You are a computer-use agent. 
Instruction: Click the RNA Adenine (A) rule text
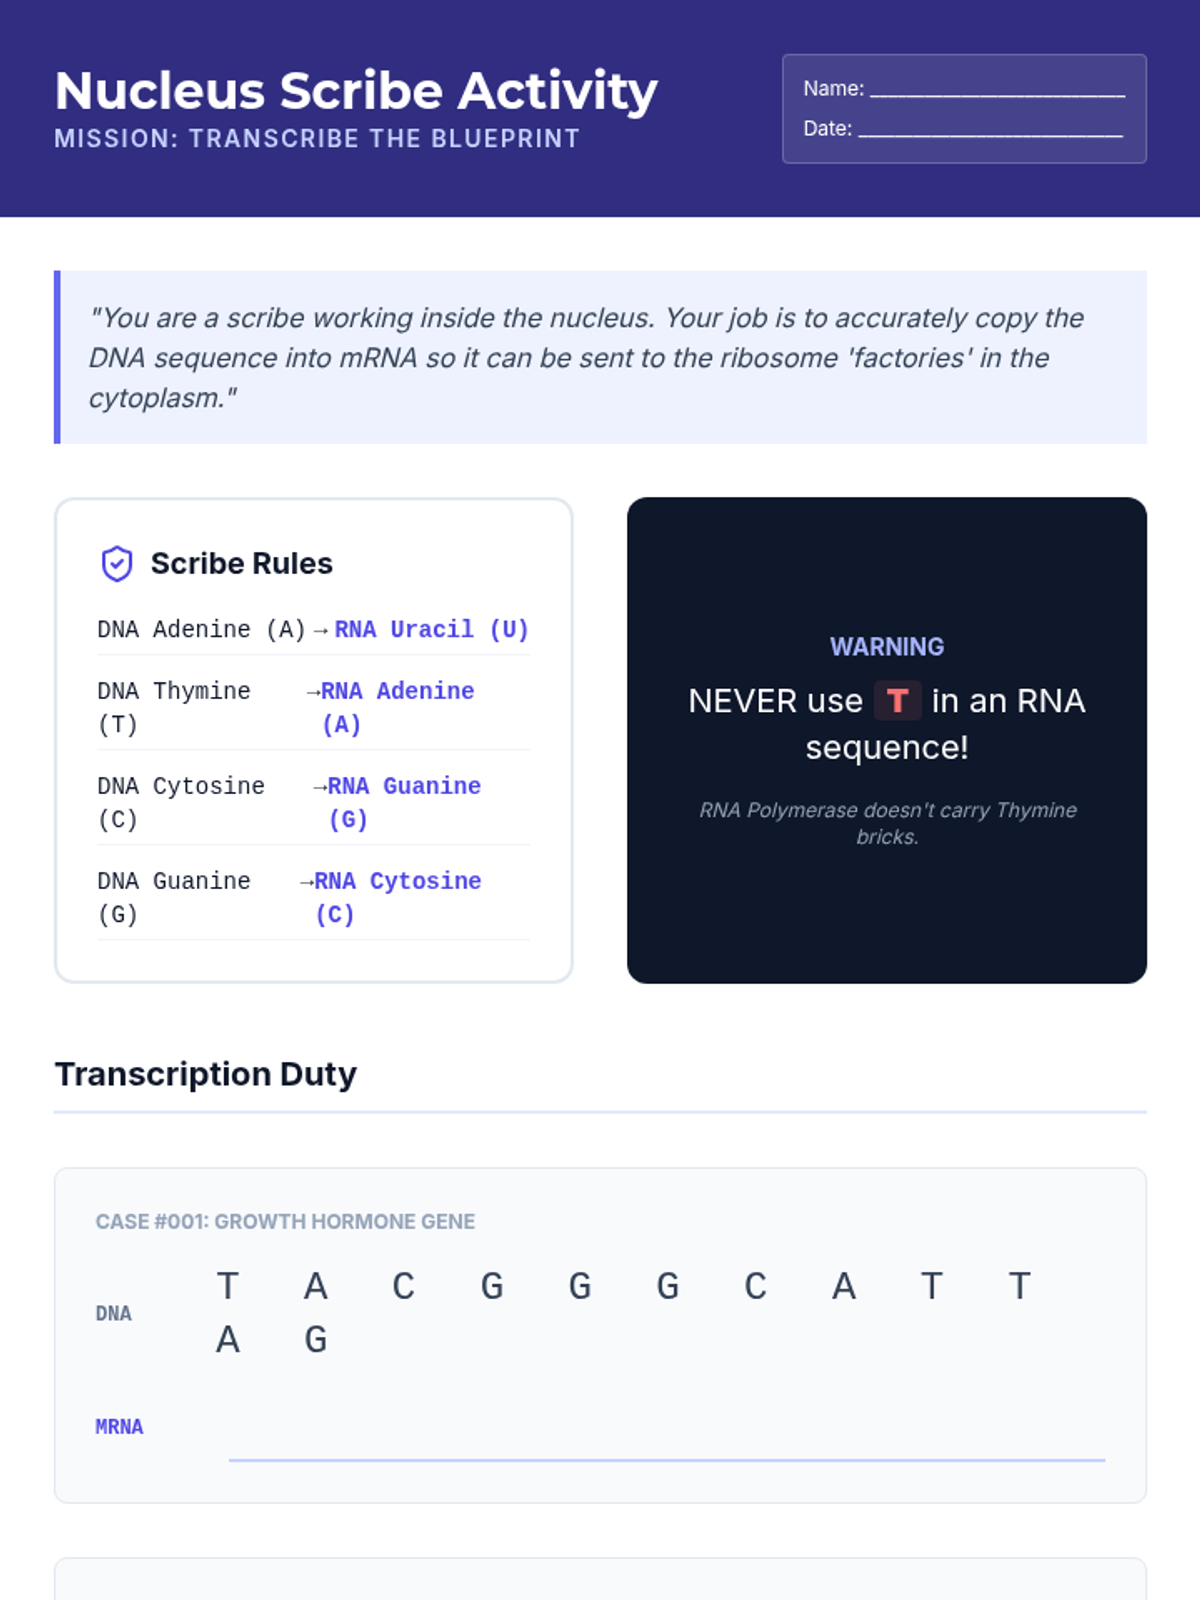click(x=397, y=708)
